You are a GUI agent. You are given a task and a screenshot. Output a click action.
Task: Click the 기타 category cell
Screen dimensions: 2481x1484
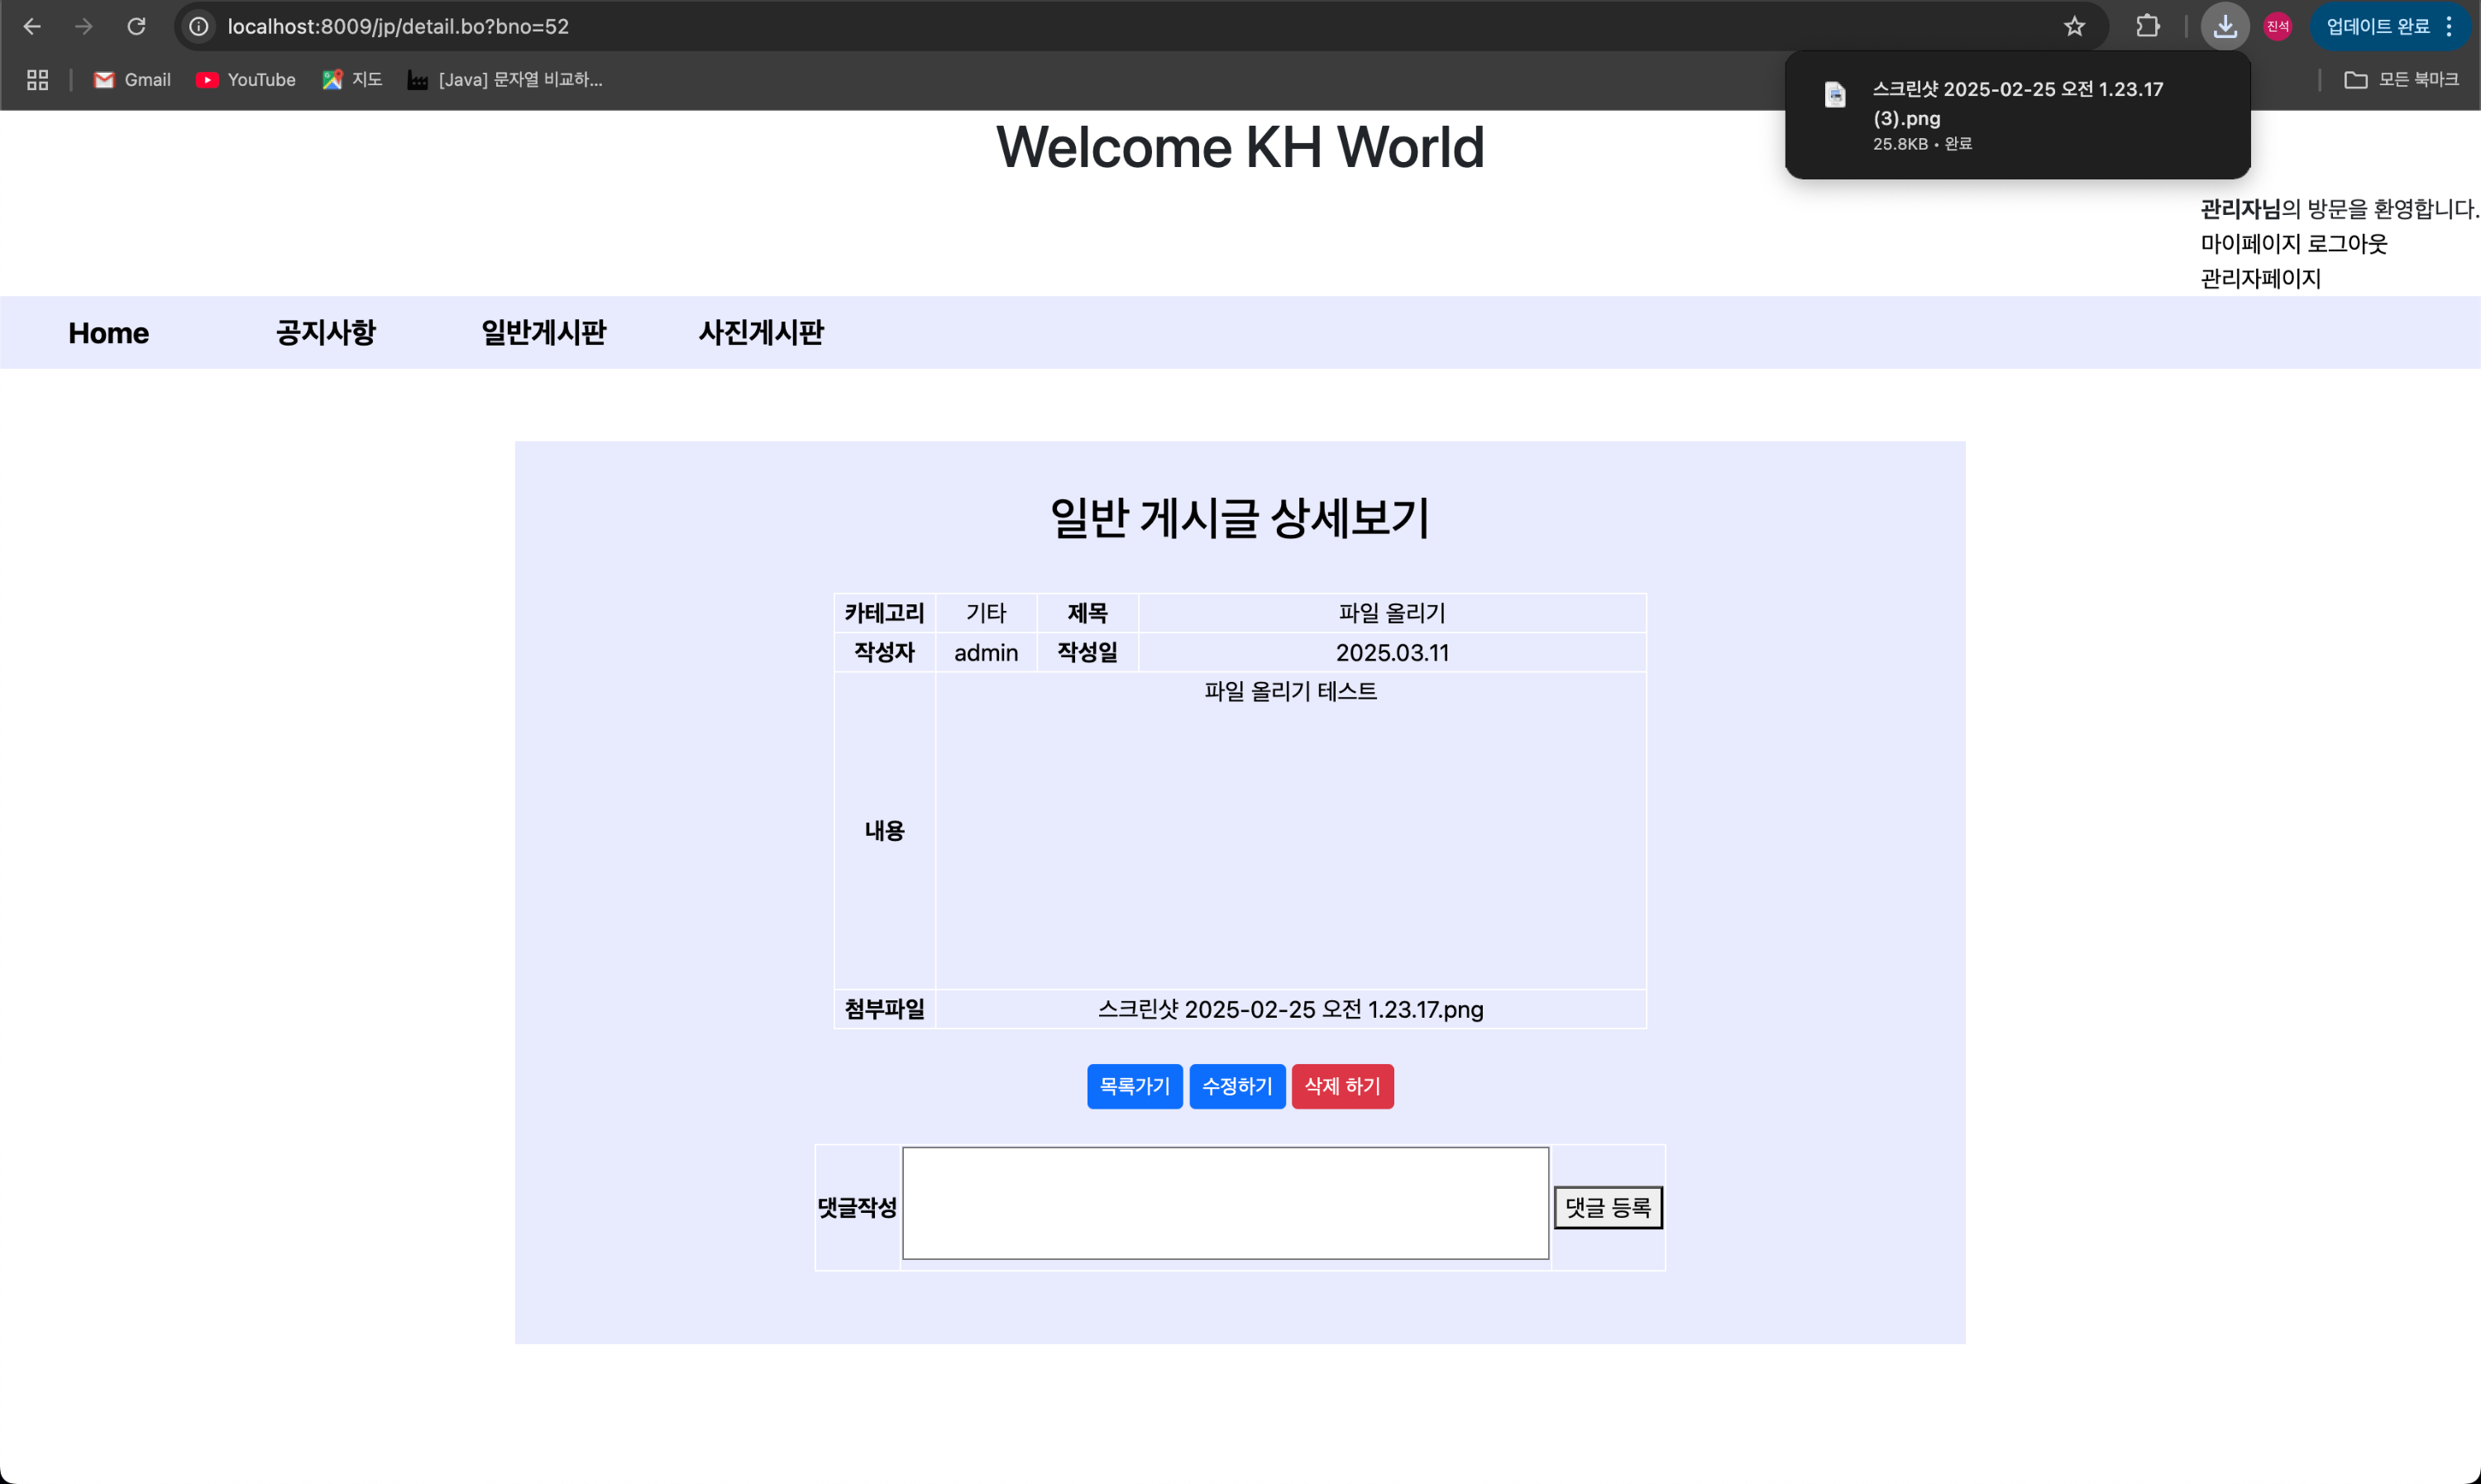click(x=986, y=614)
